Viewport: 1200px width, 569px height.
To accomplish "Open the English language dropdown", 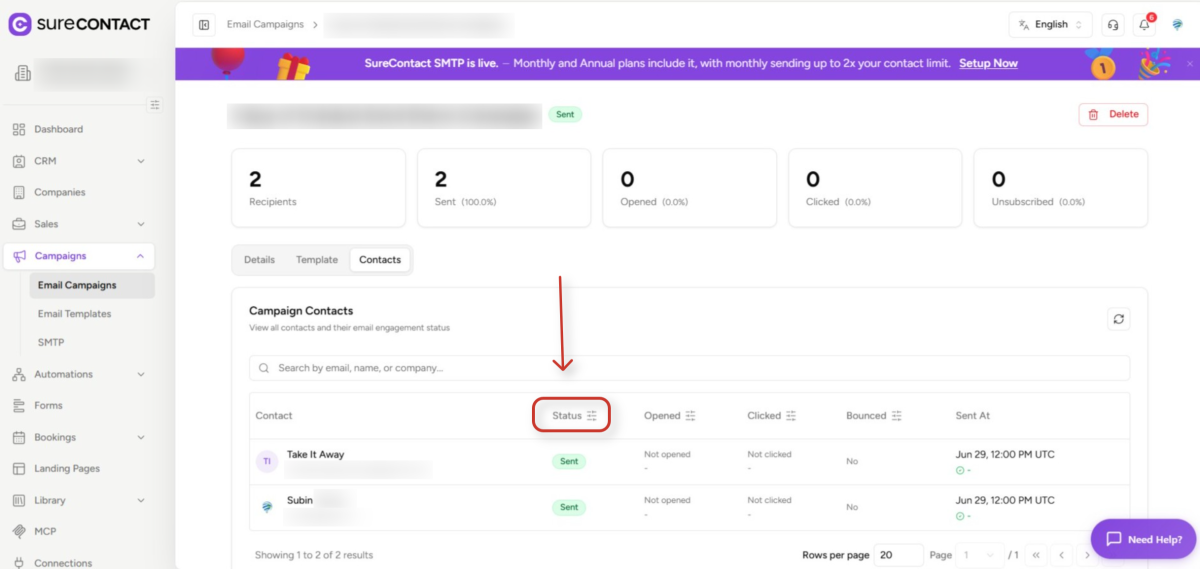I will tap(1050, 25).
